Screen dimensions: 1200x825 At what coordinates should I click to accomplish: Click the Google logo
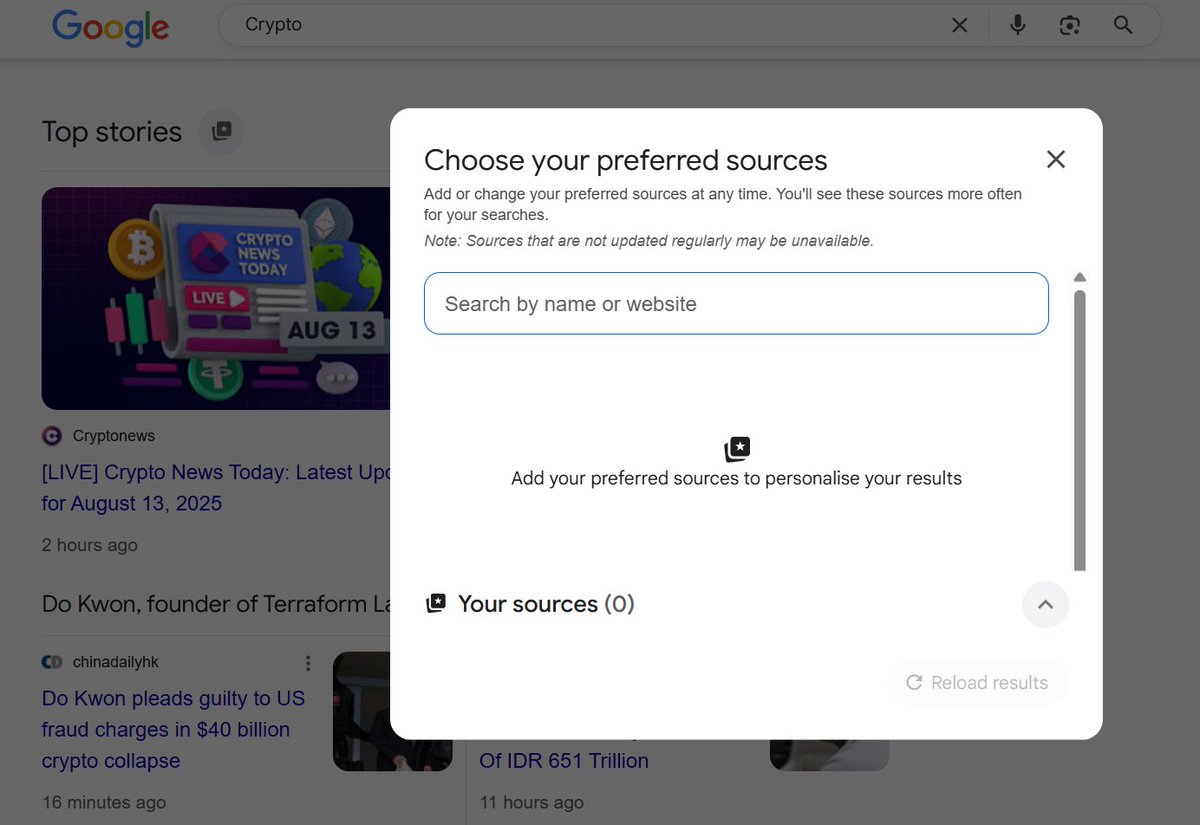point(111,26)
